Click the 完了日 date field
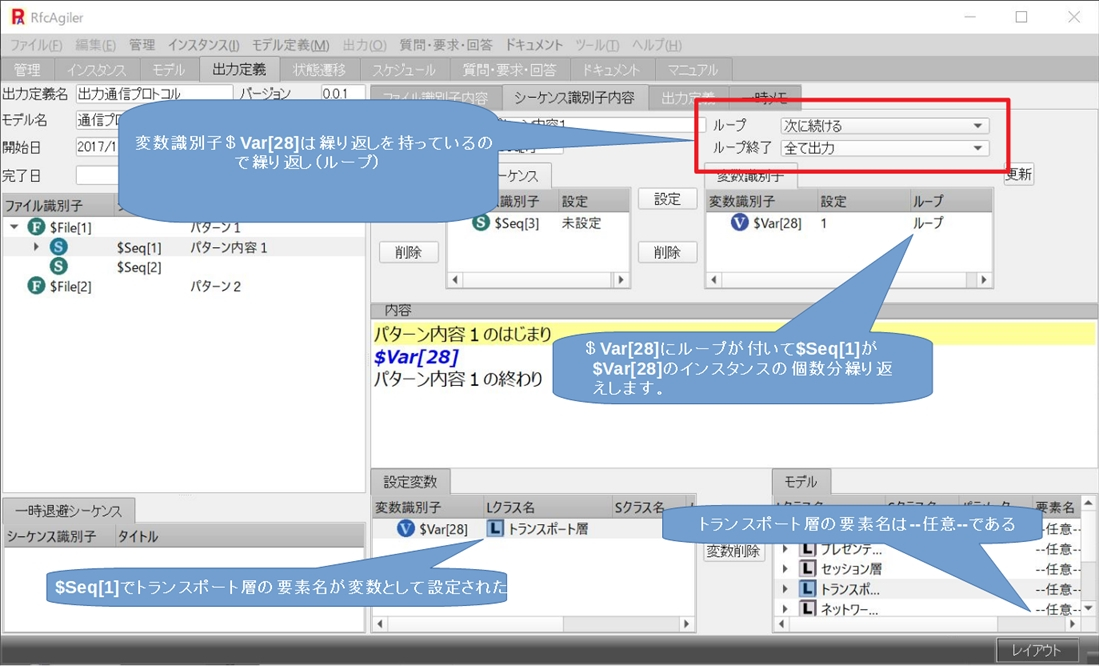Screen dimensions: 1099x666 pos(97,175)
